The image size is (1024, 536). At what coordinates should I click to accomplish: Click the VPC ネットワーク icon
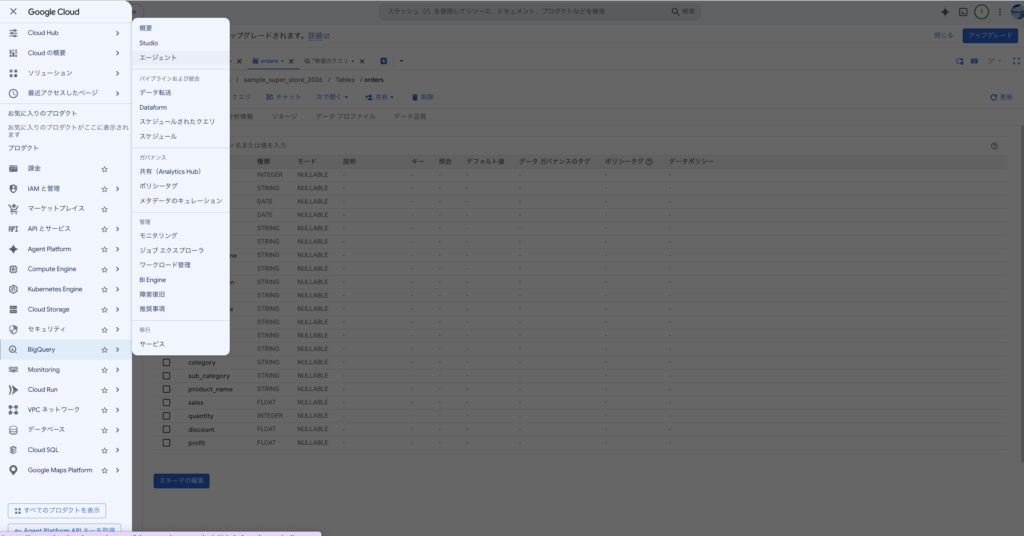coord(13,410)
